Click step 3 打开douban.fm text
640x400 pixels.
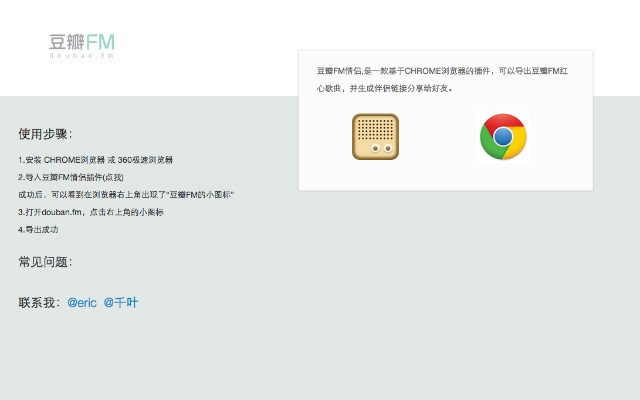pos(91,212)
